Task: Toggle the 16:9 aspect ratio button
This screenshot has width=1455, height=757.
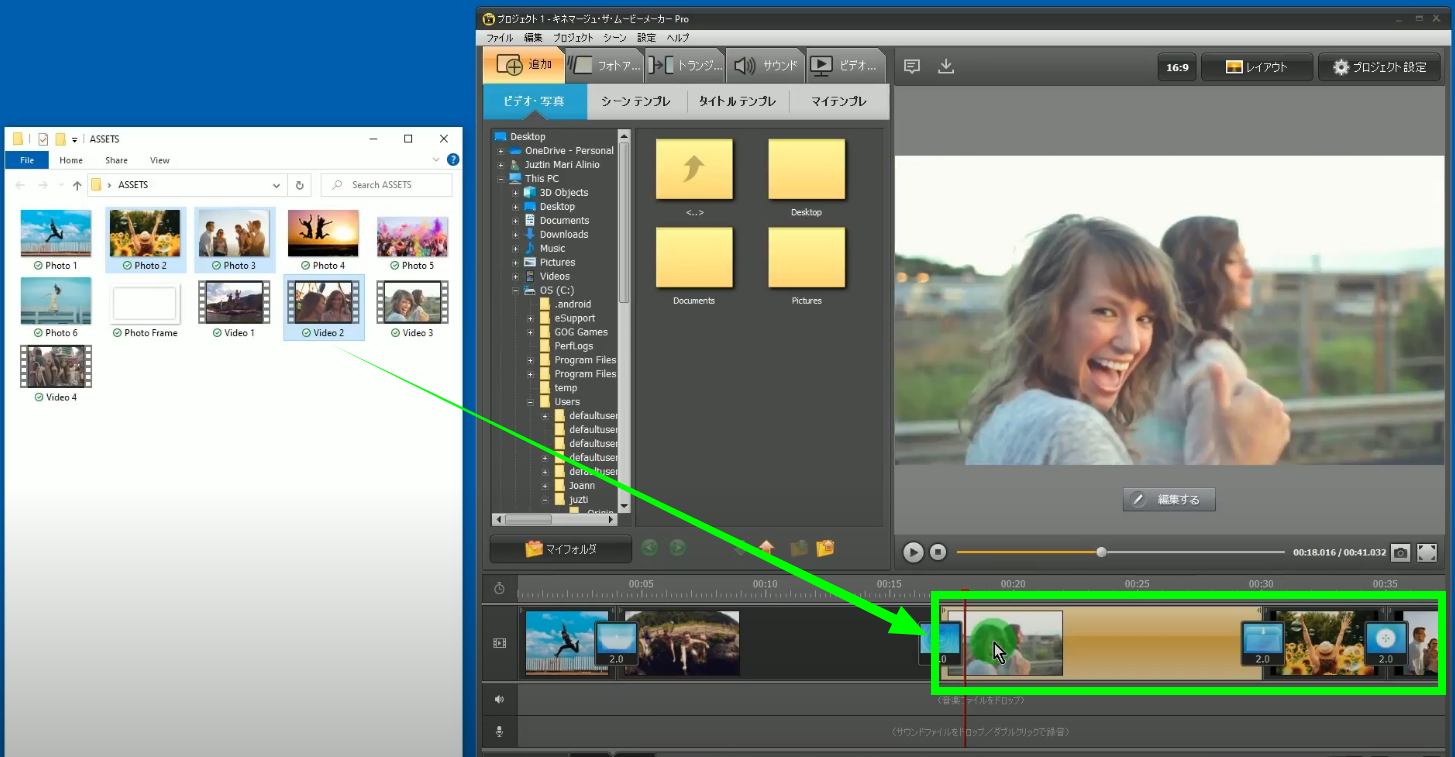Action: [1177, 68]
